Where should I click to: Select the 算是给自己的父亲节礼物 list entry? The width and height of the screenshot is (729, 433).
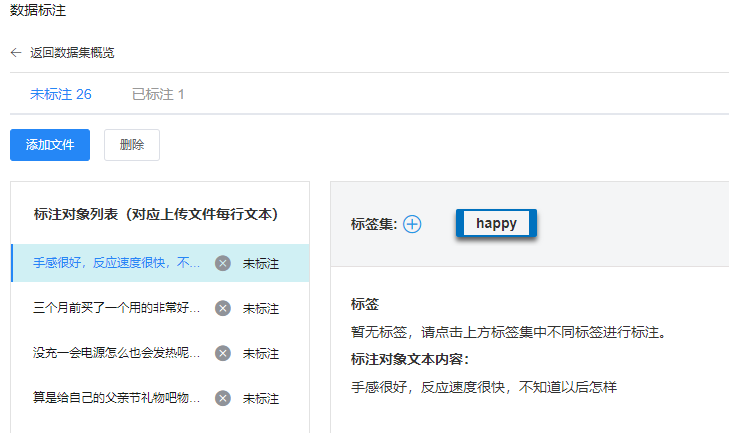click(x=117, y=398)
